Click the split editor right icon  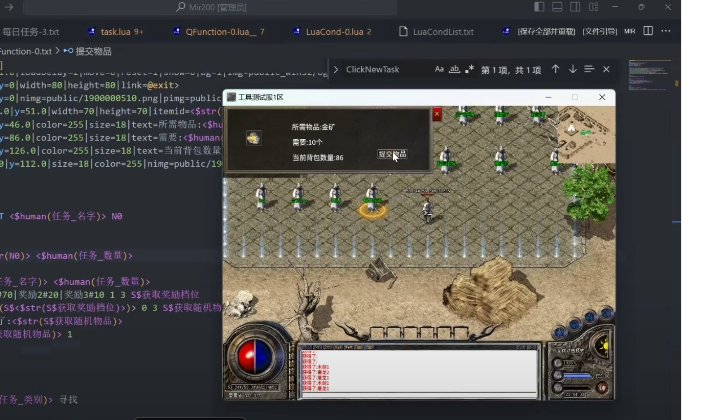[x=648, y=32]
